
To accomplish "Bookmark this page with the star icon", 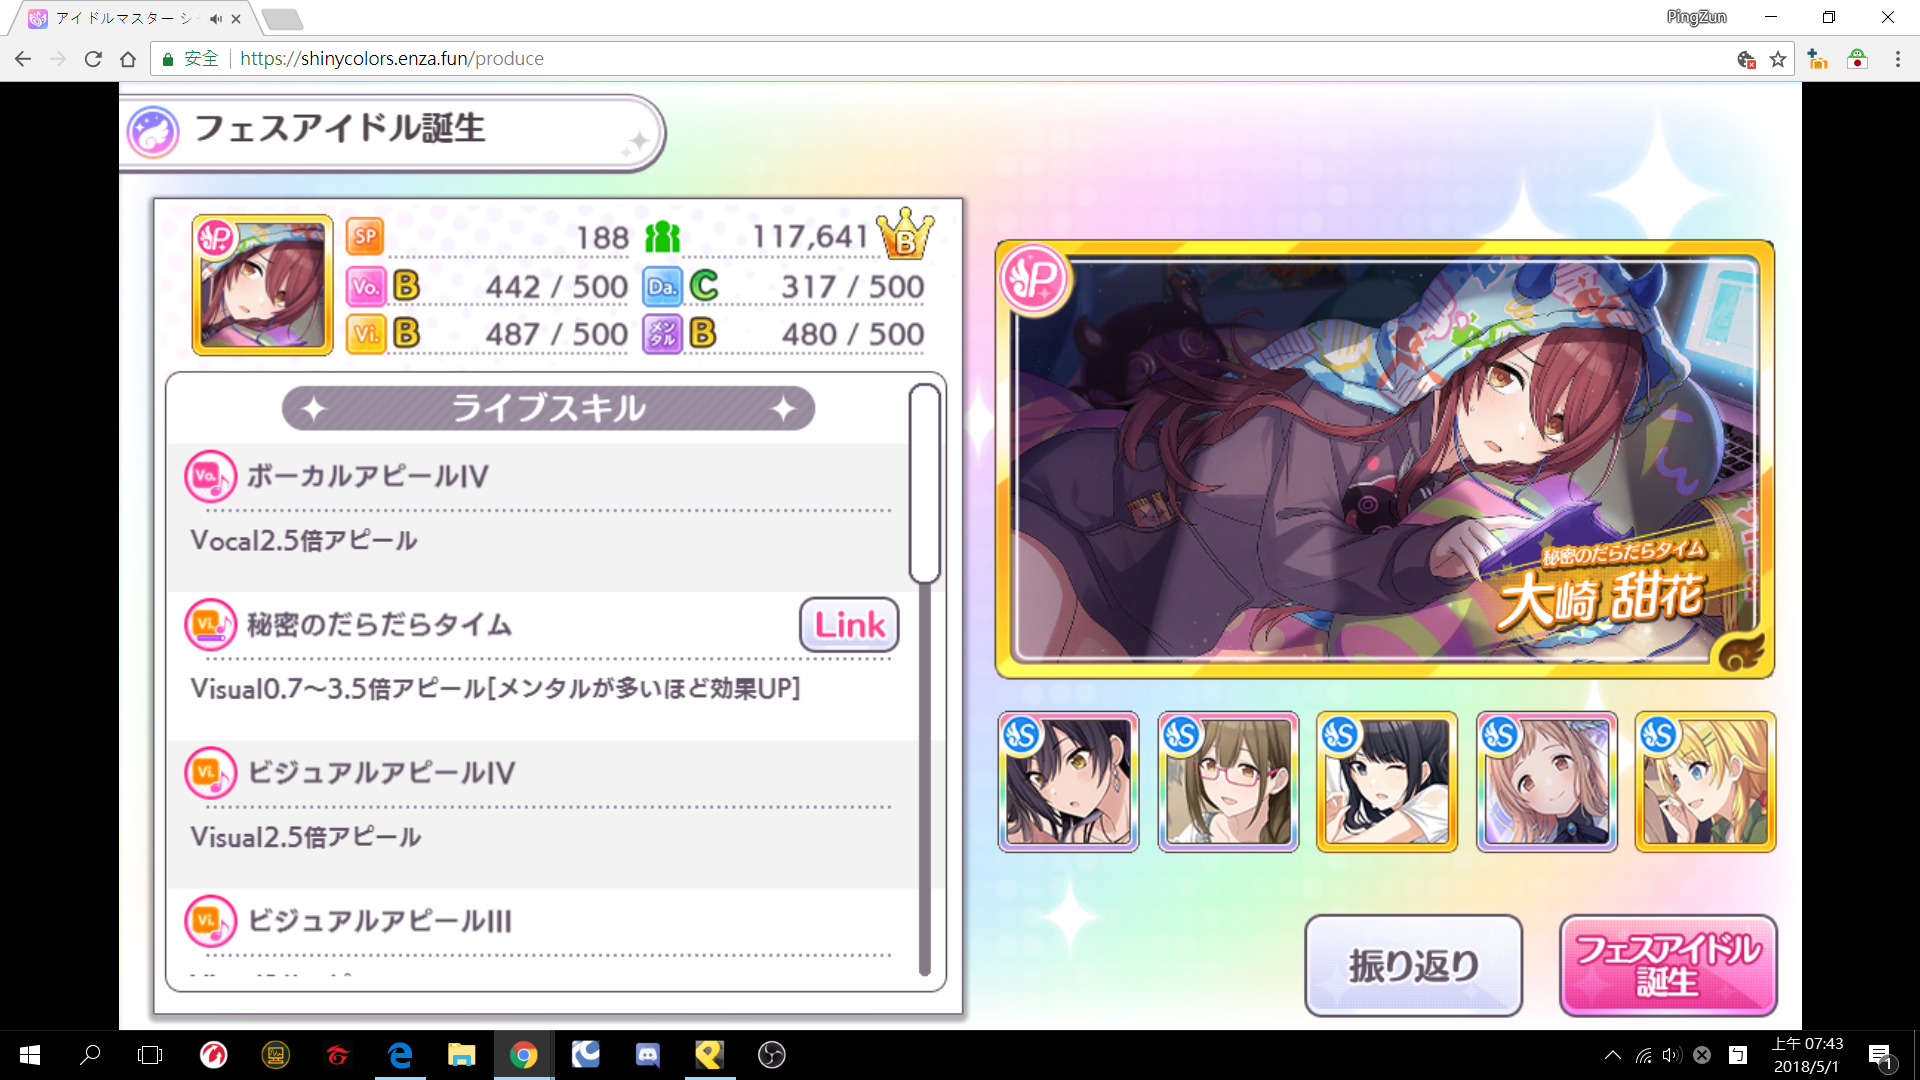I will 1777,59.
